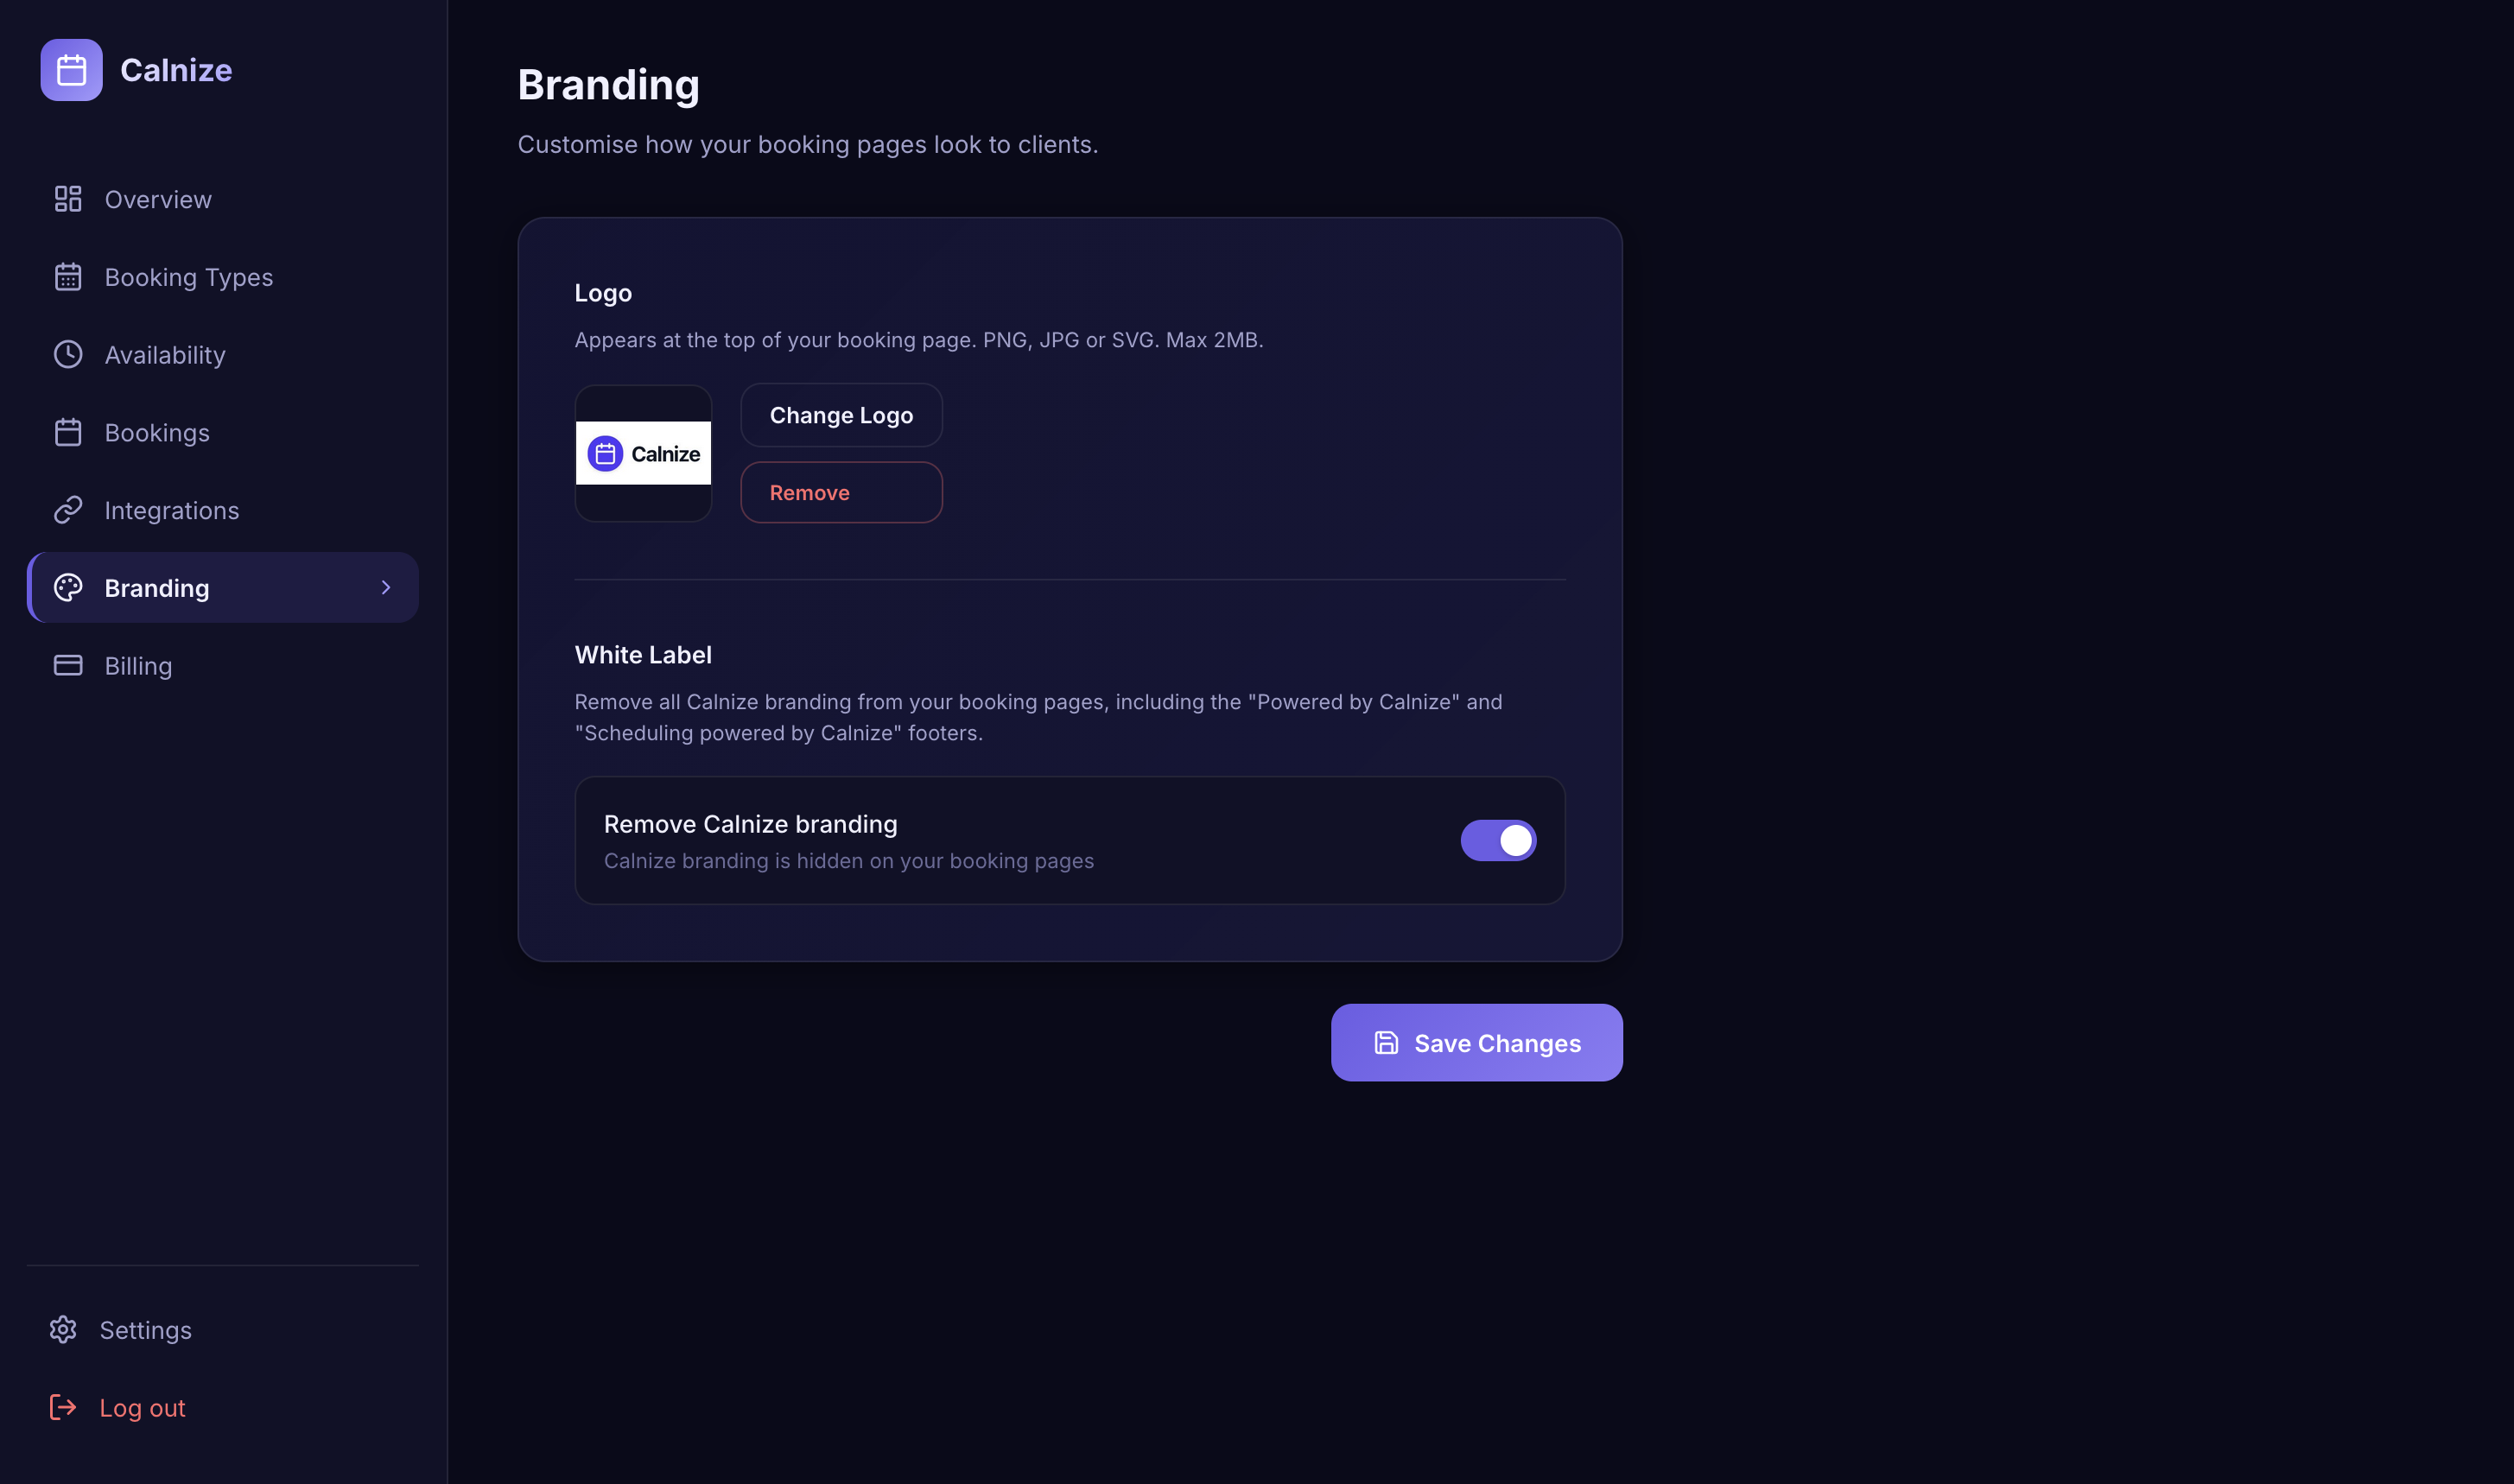Viewport: 2514px width, 1484px height.
Task: Click the Log out link
Action: (x=142, y=1407)
